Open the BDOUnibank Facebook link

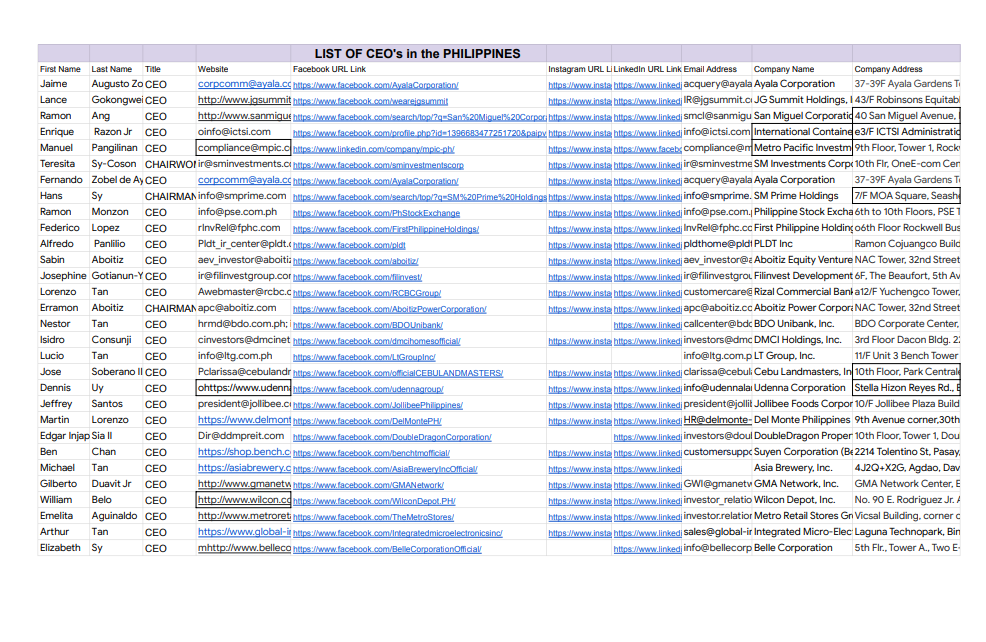[368, 325]
